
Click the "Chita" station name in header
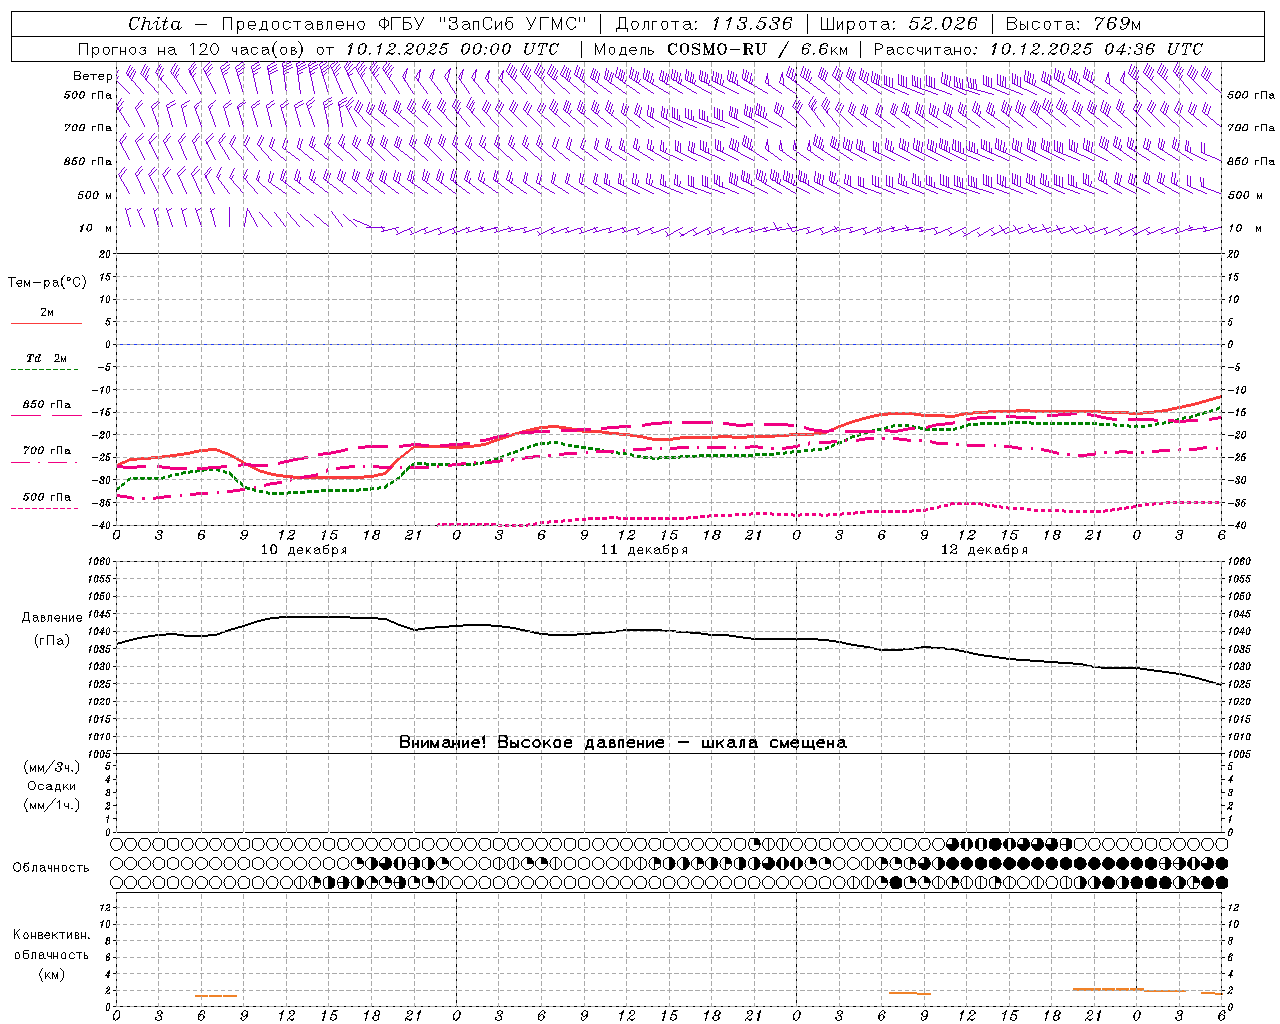click(x=155, y=24)
